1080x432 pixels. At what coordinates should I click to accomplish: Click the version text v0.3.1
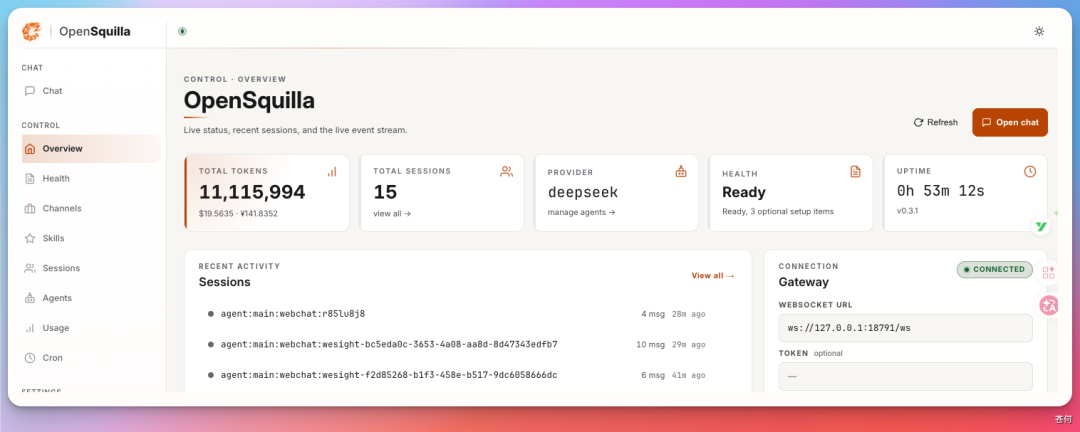point(908,210)
